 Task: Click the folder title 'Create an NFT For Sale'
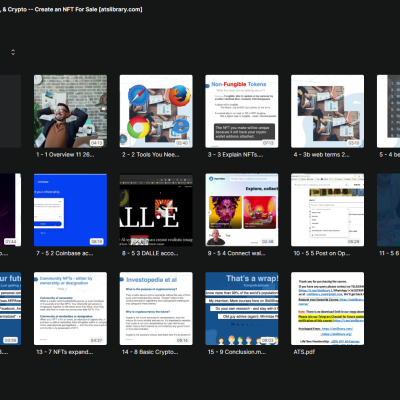pos(66,9)
